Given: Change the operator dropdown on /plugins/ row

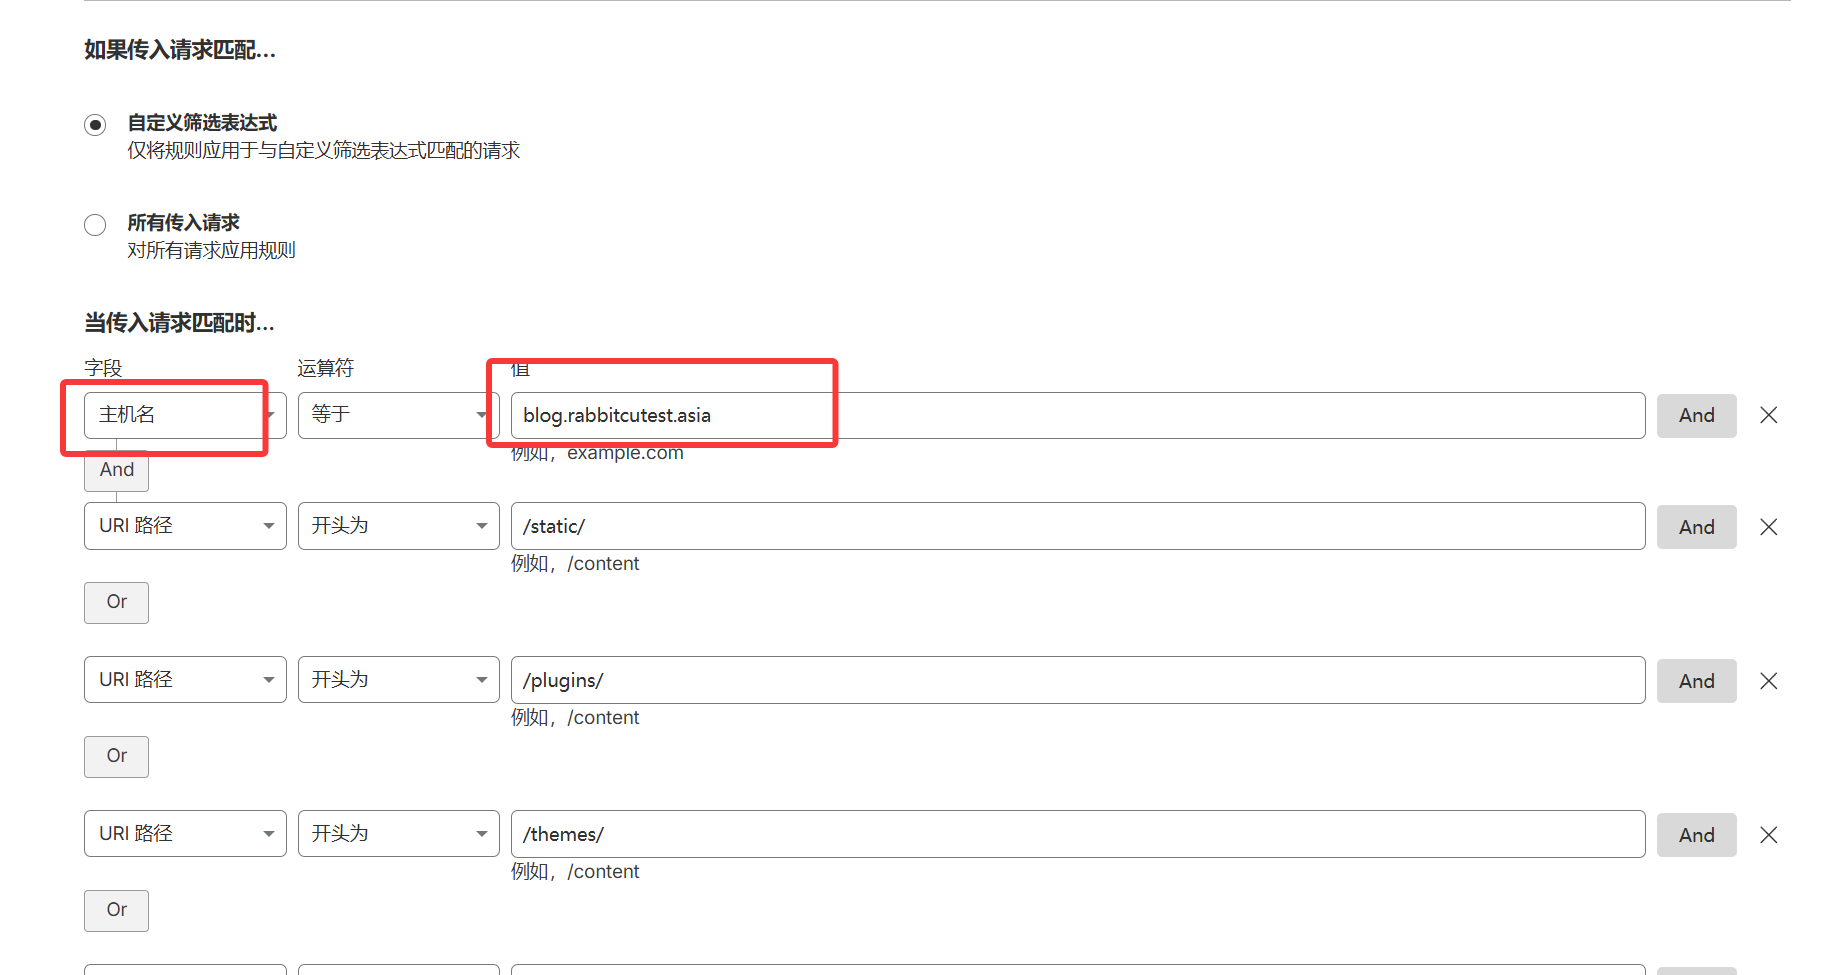Looking at the screenshot, I should (398, 680).
